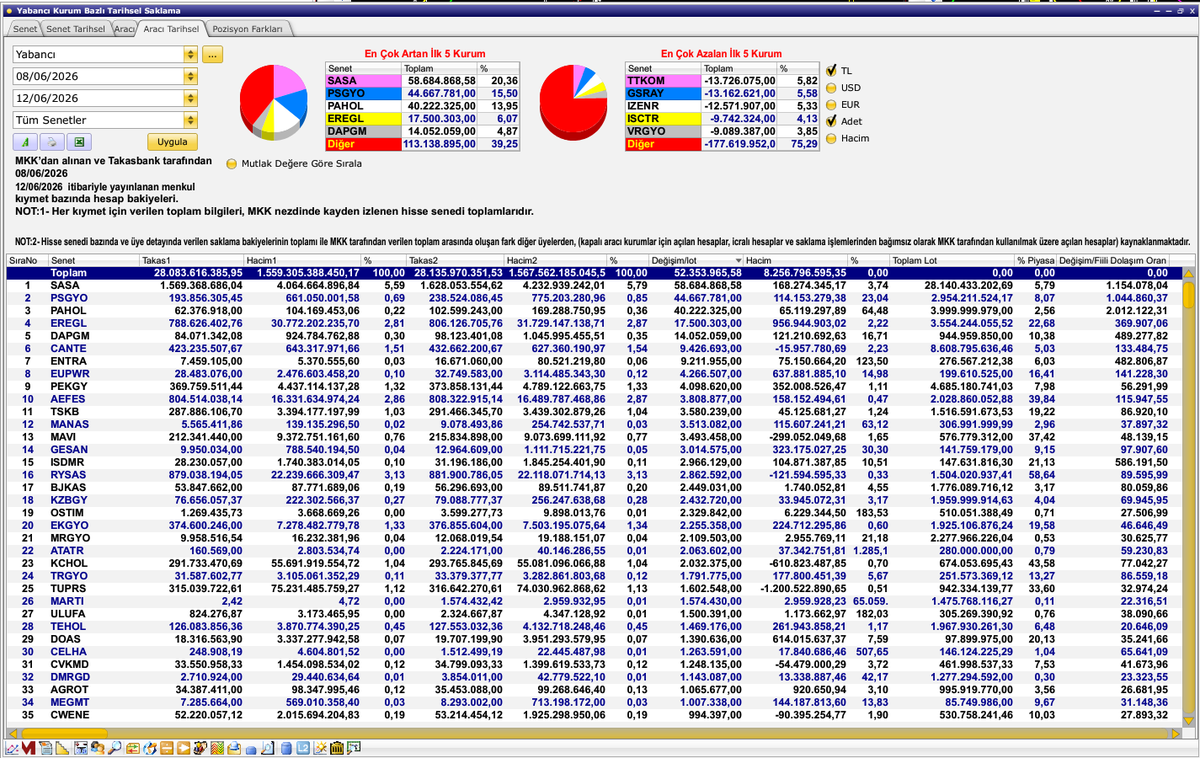This screenshot has width=1200, height=758.
Task: Switch to the Aracı tab
Action: point(124,30)
